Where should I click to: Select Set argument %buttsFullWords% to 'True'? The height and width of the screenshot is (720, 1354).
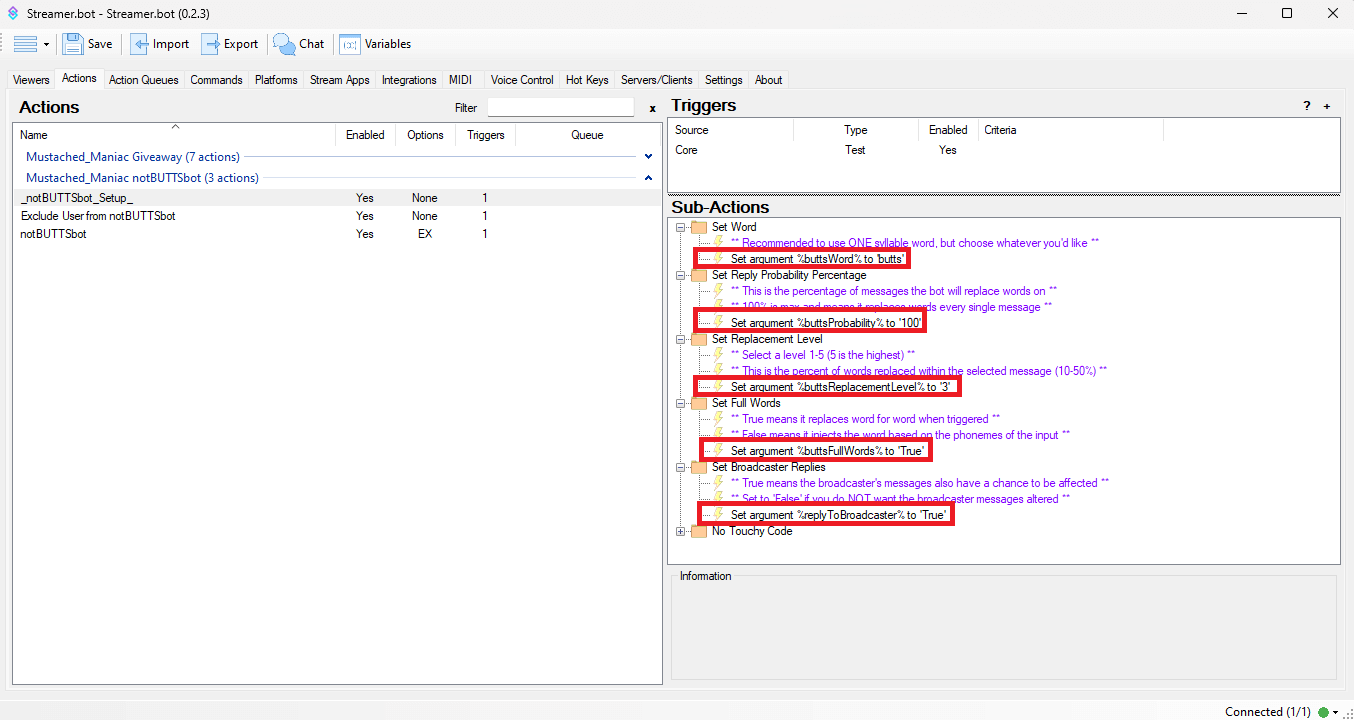(828, 451)
